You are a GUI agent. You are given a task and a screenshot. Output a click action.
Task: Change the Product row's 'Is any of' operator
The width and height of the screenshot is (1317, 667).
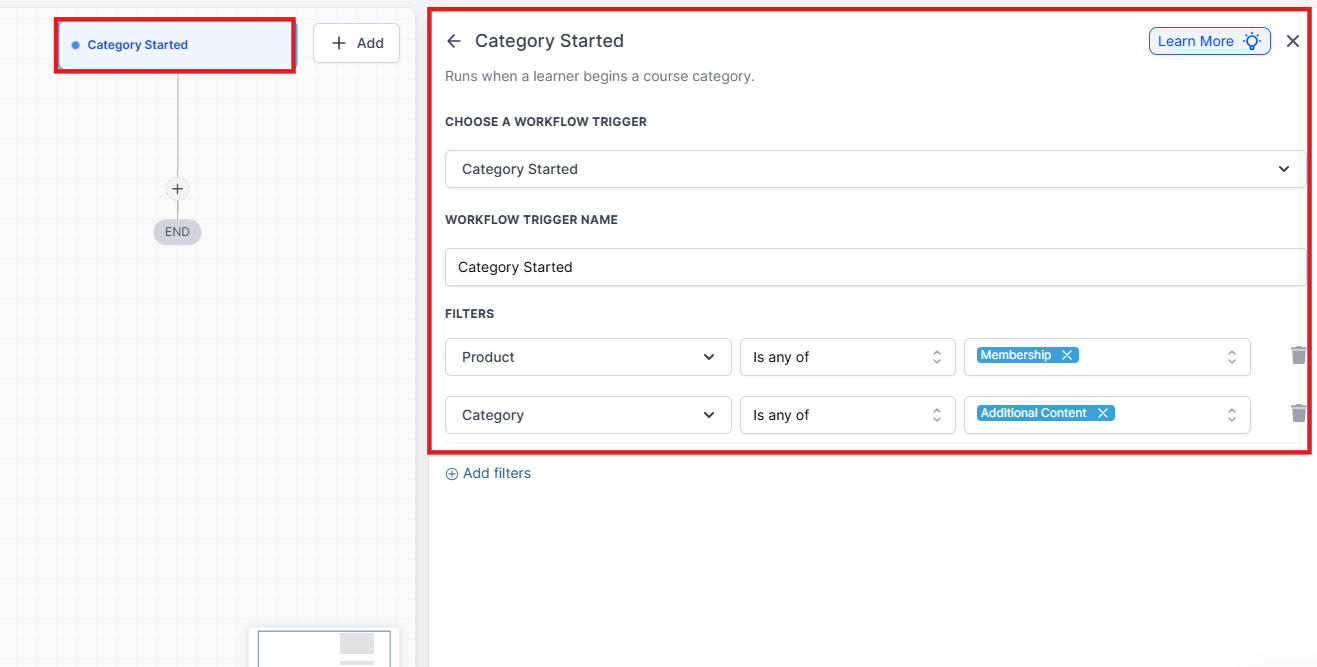point(847,357)
